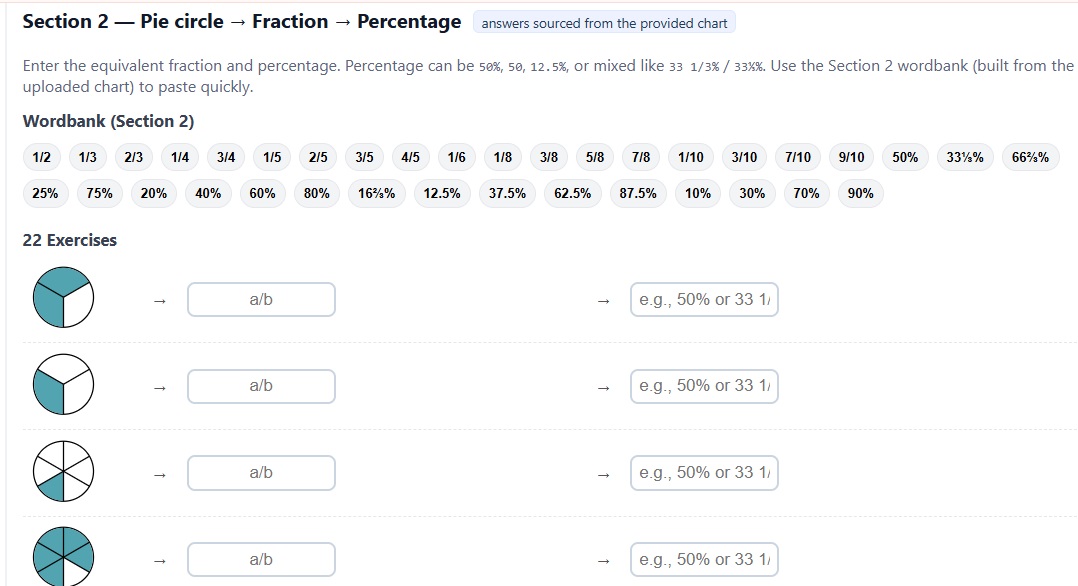Viewport: 1078px width, 586px height.
Task: Click the third row percentage field
Action: click(704, 473)
